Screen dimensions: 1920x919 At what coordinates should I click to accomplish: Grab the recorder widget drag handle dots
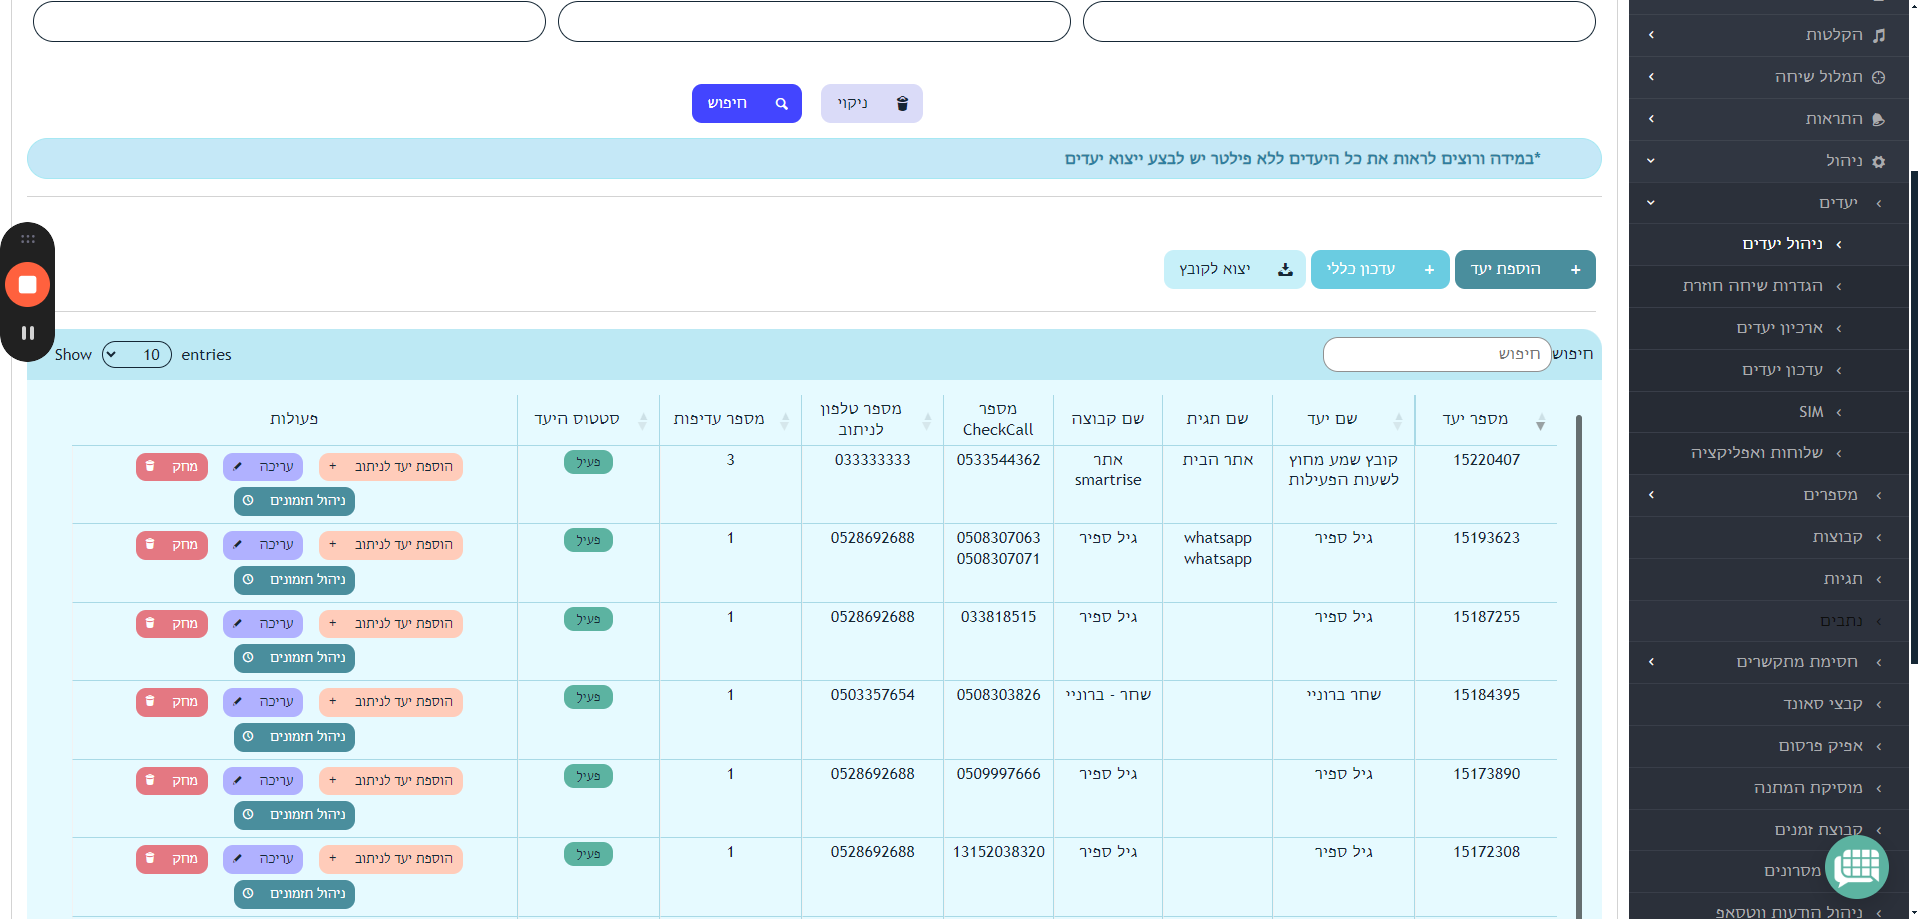(x=28, y=239)
